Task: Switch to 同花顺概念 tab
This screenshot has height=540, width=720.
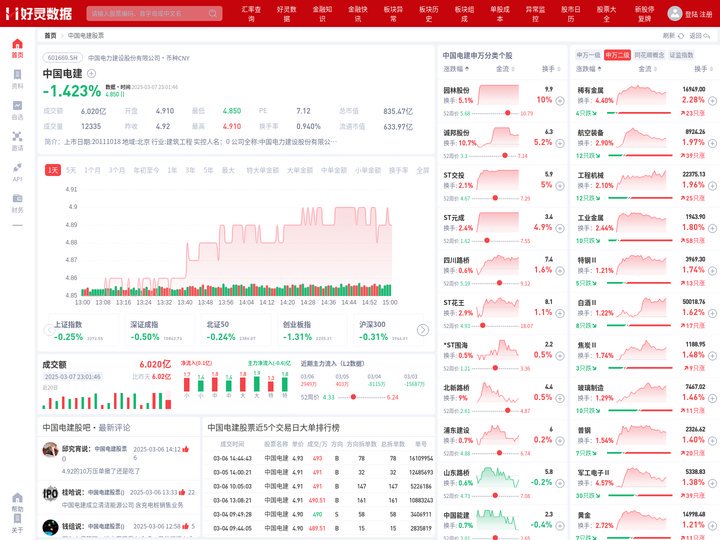Action: click(649, 55)
